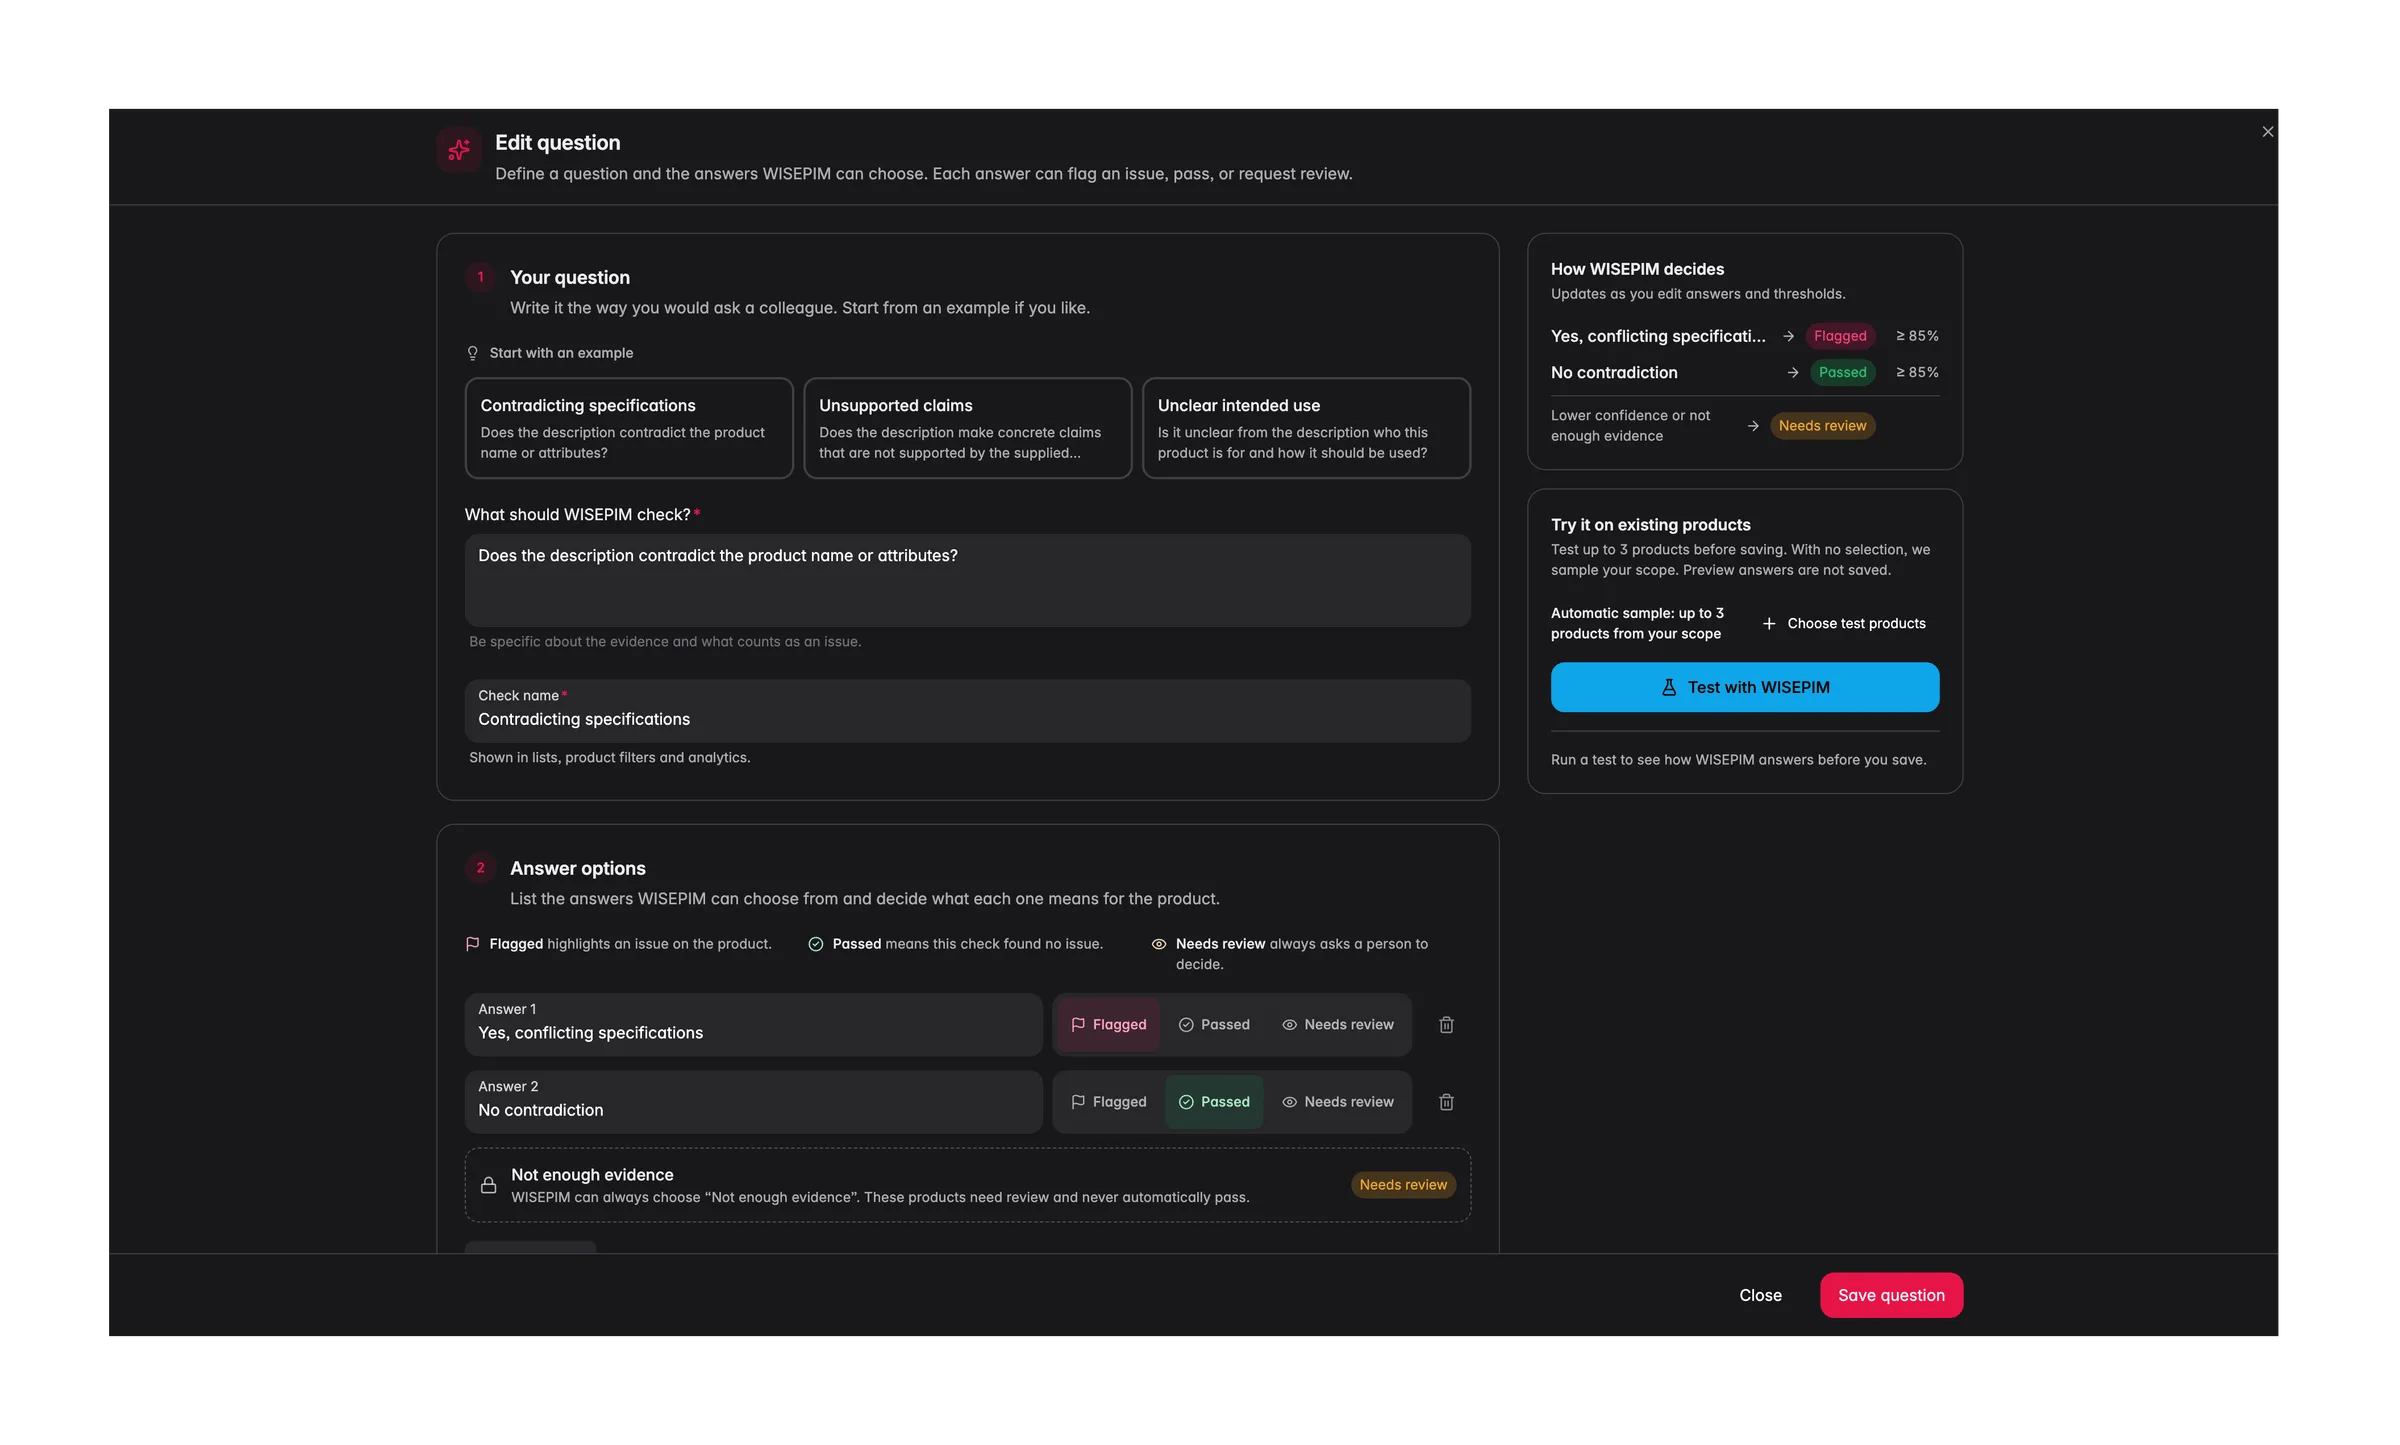
Task: Edit Answer 1 text field
Action: (x=753, y=1024)
